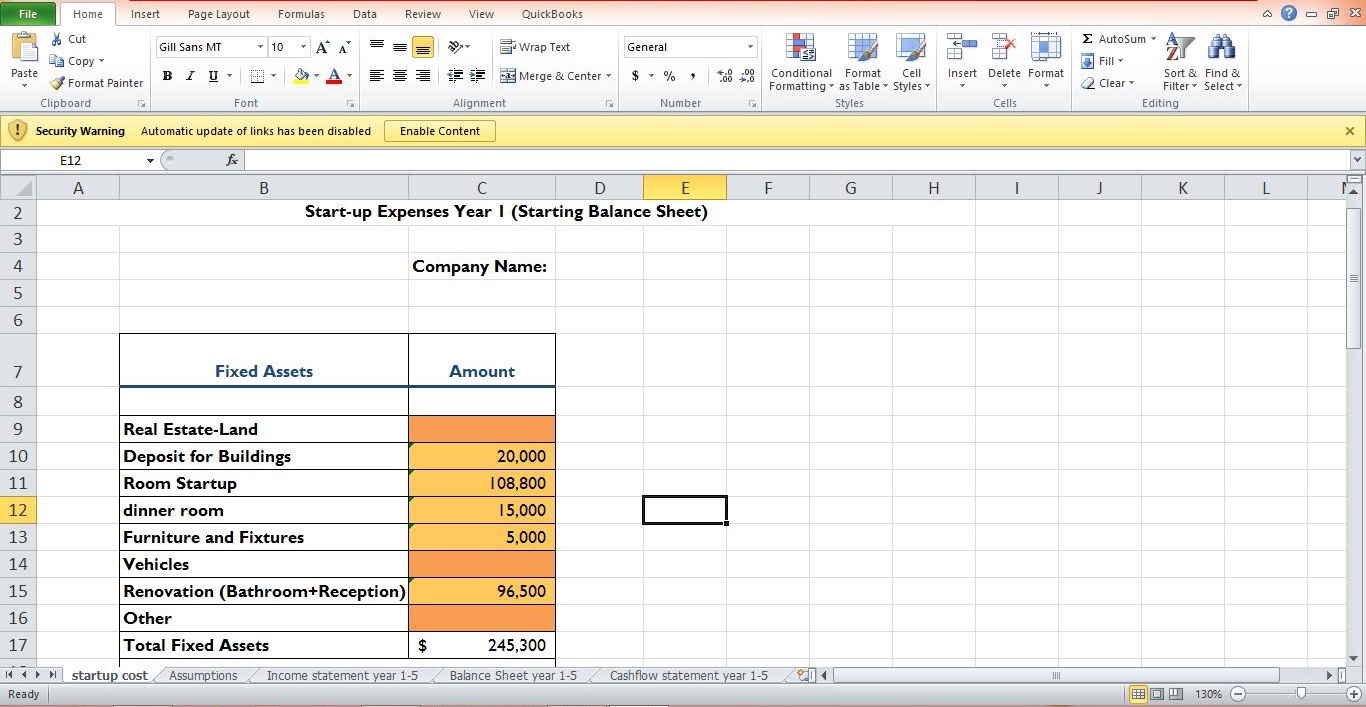Switch to the Assumptions sheet tab

pyautogui.click(x=203, y=676)
